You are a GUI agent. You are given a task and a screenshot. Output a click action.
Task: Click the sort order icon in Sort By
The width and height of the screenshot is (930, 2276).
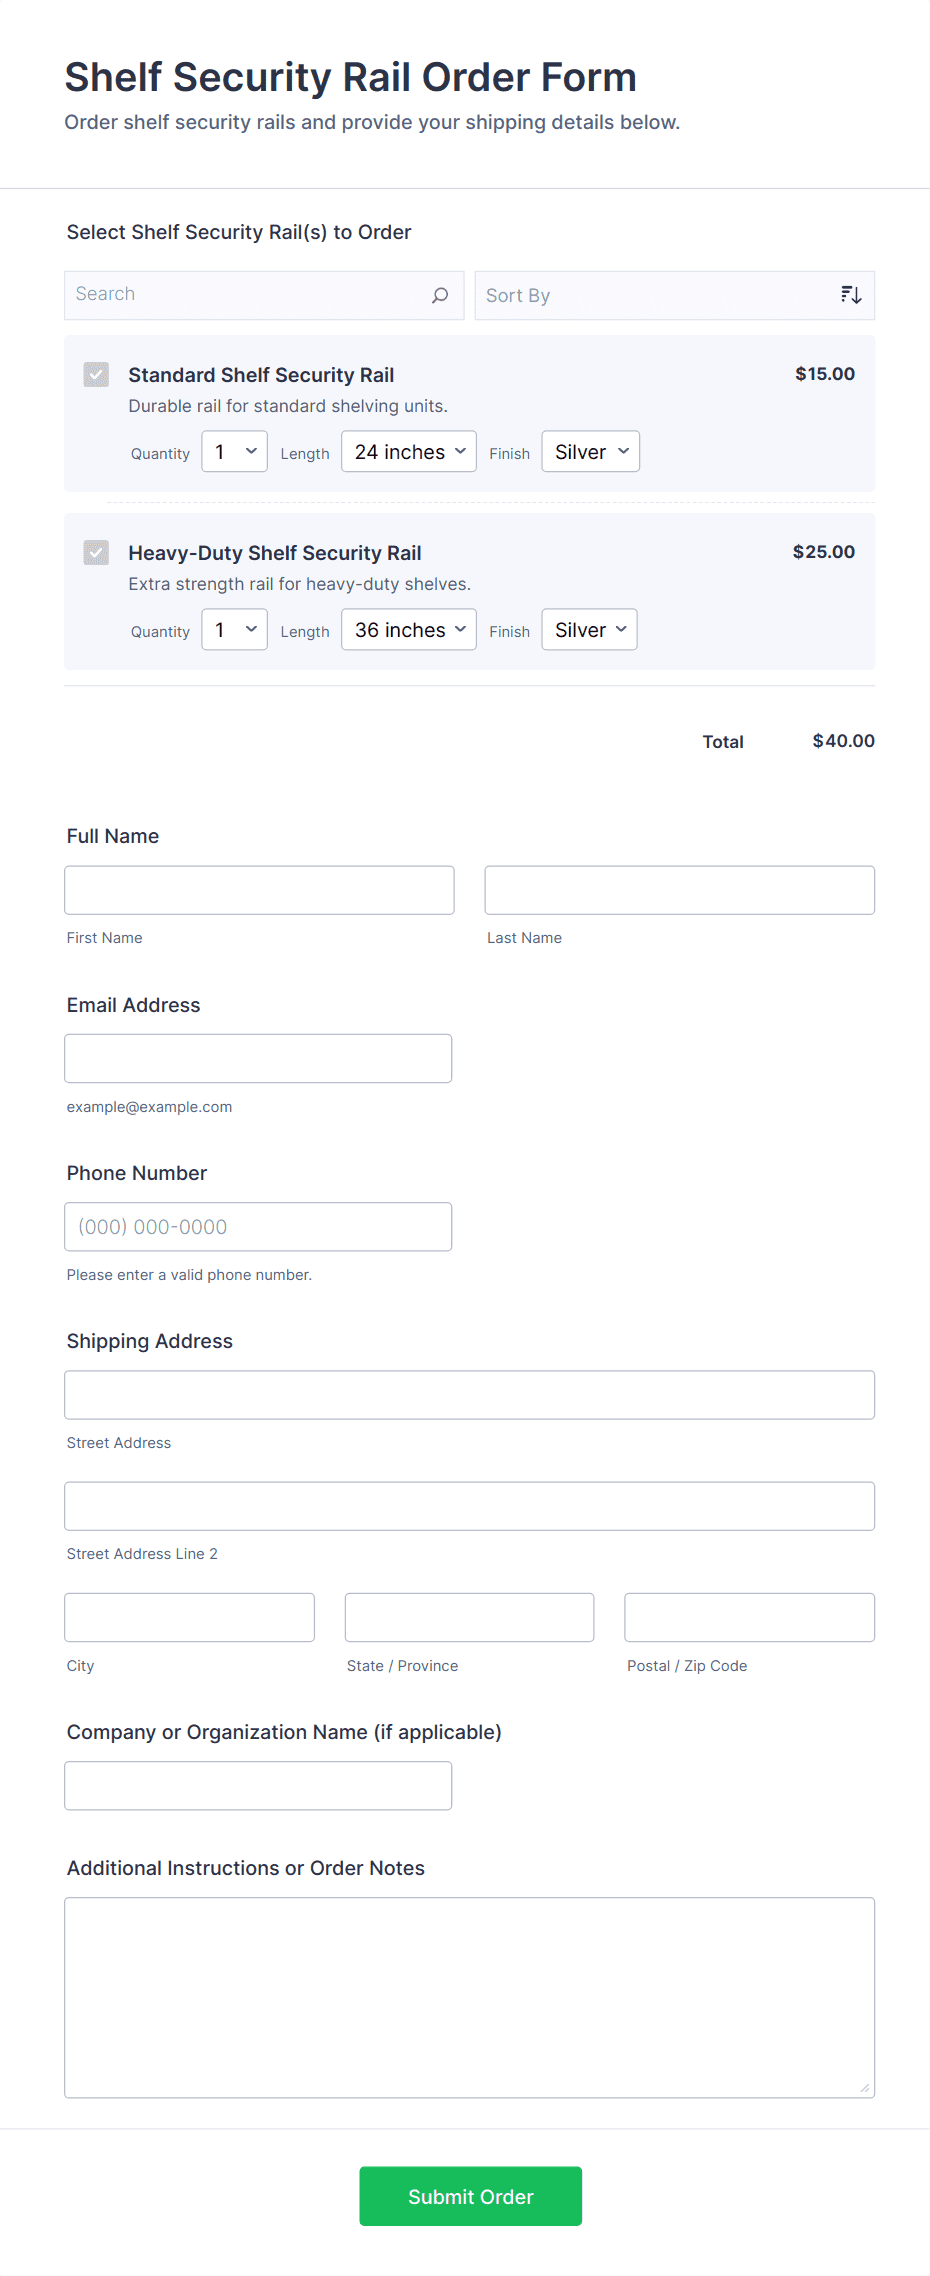(850, 294)
